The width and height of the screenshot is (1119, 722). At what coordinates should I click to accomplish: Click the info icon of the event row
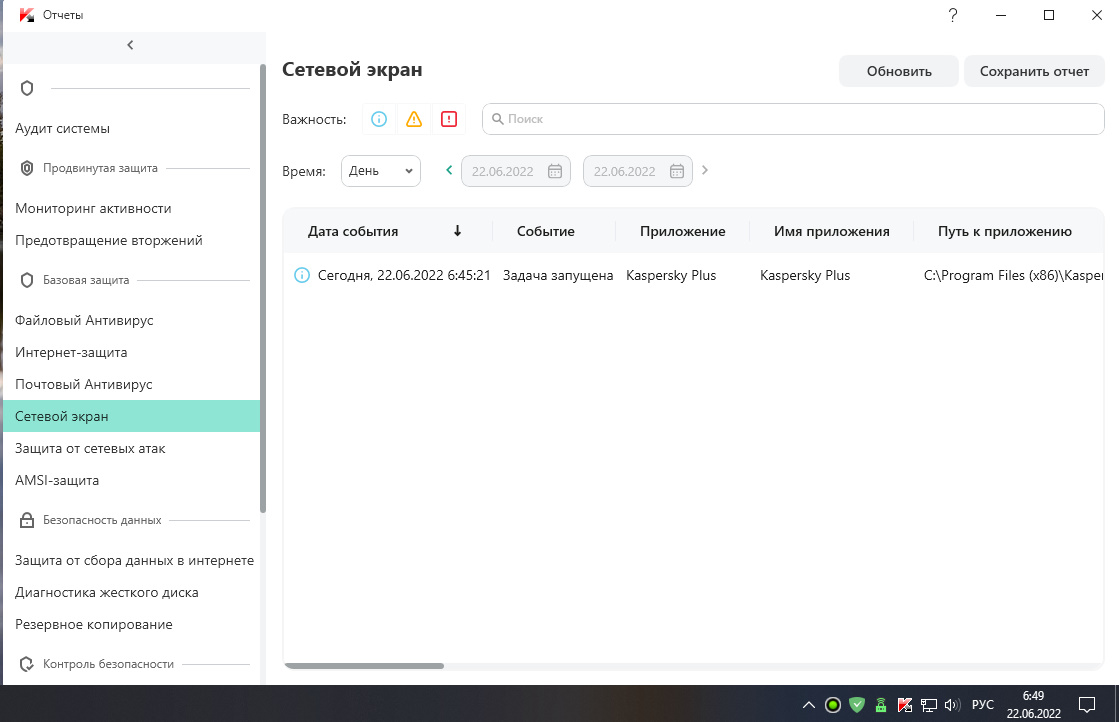coord(302,275)
